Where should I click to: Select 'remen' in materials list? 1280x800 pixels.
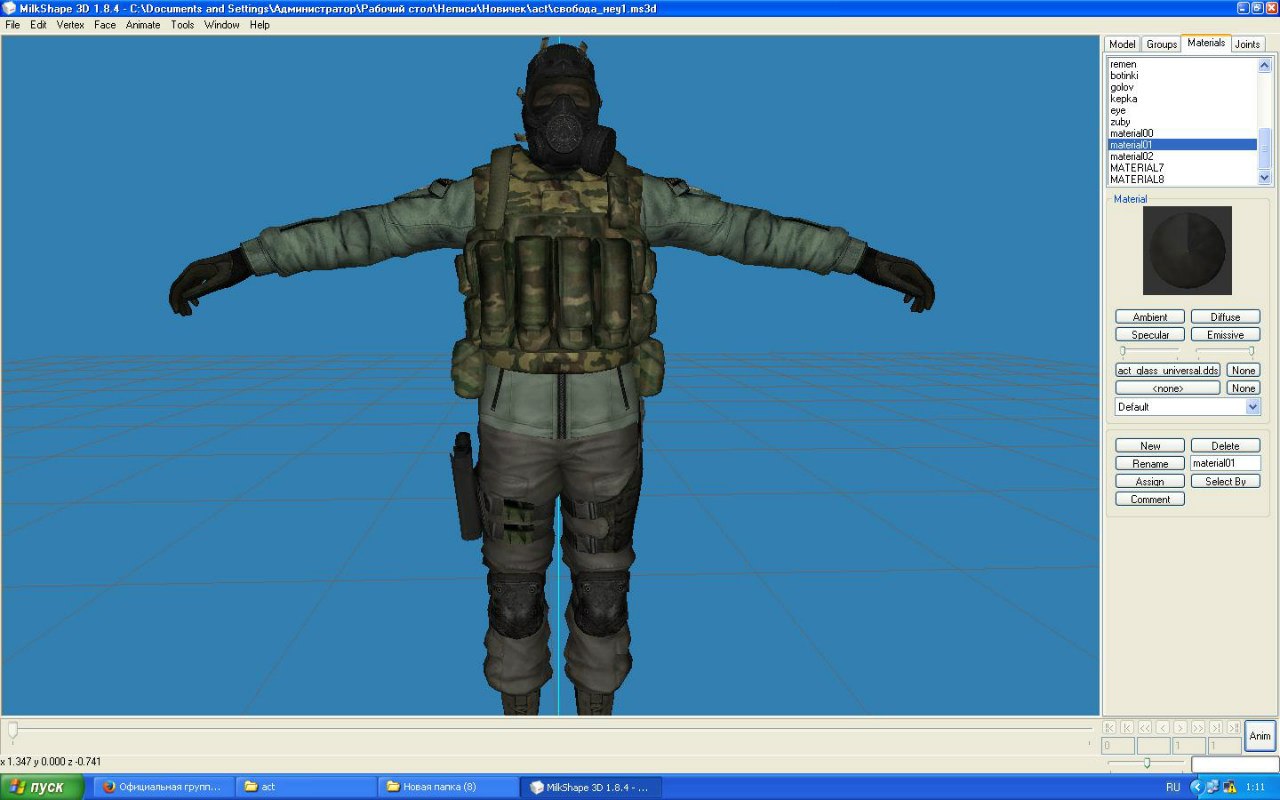[x=1182, y=64]
